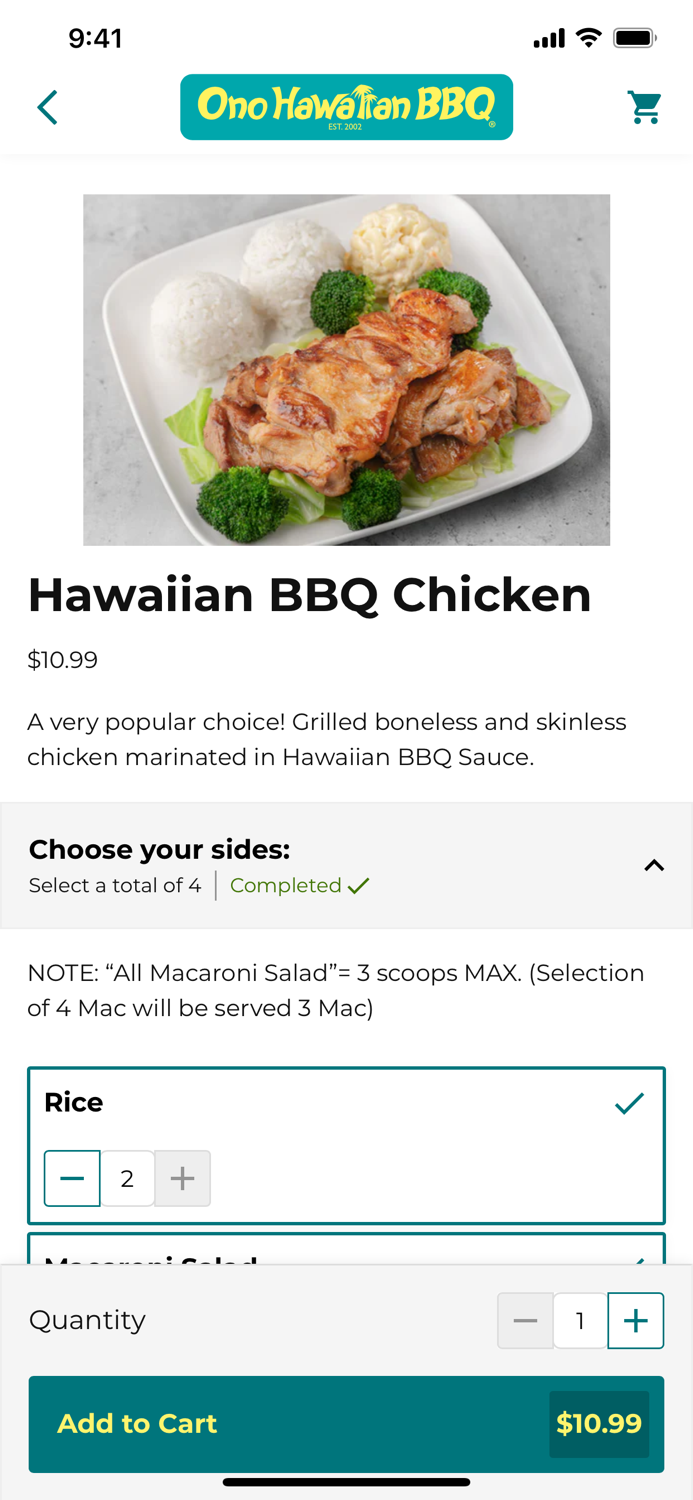Tap the item quantity field showing 1

[x=580, y=1320]
